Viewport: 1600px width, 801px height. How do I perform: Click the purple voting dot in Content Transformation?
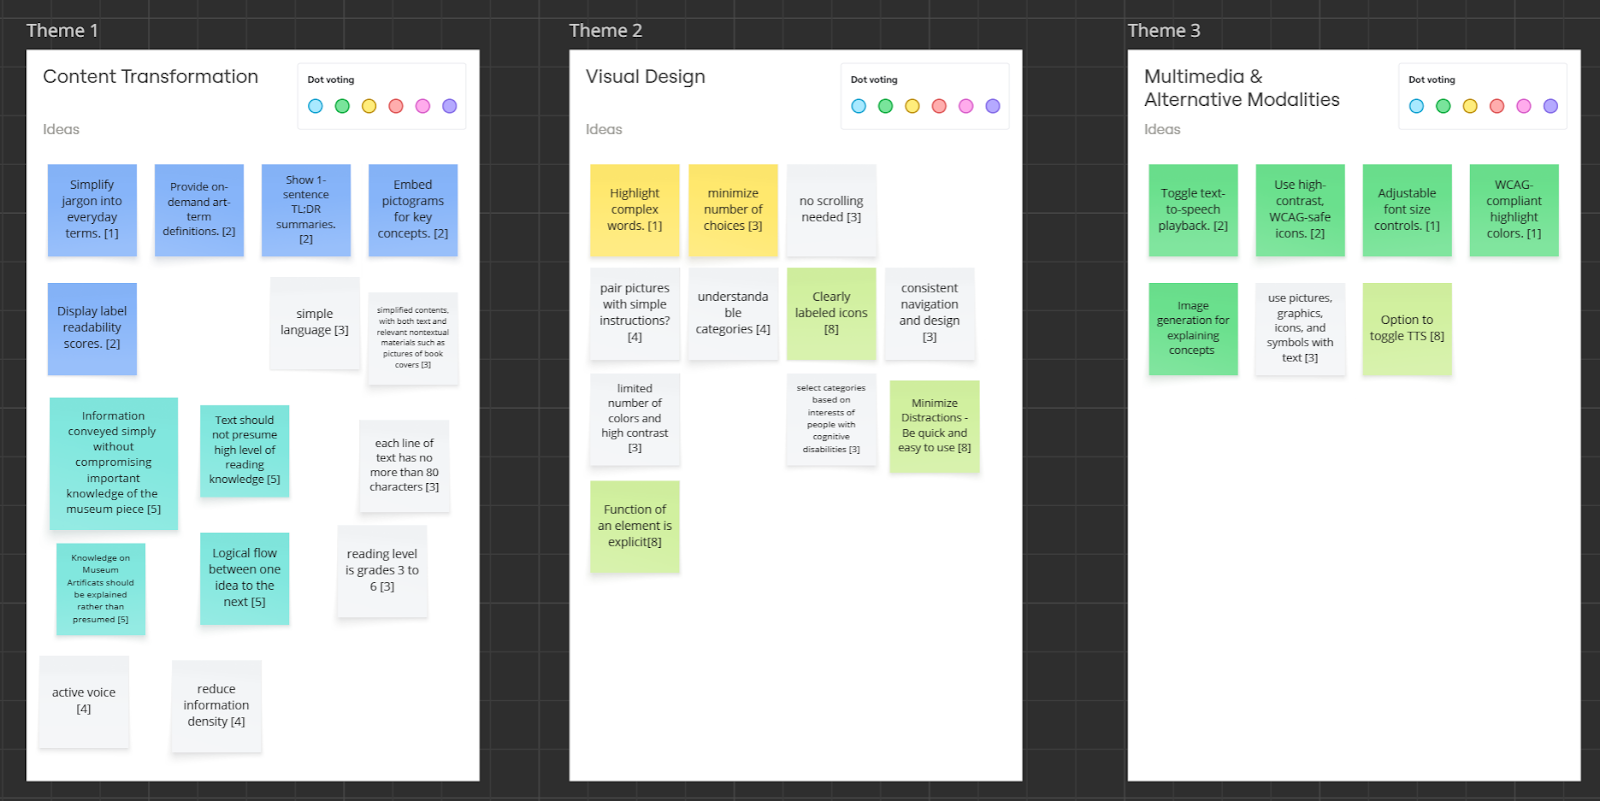tap(450, 106)
